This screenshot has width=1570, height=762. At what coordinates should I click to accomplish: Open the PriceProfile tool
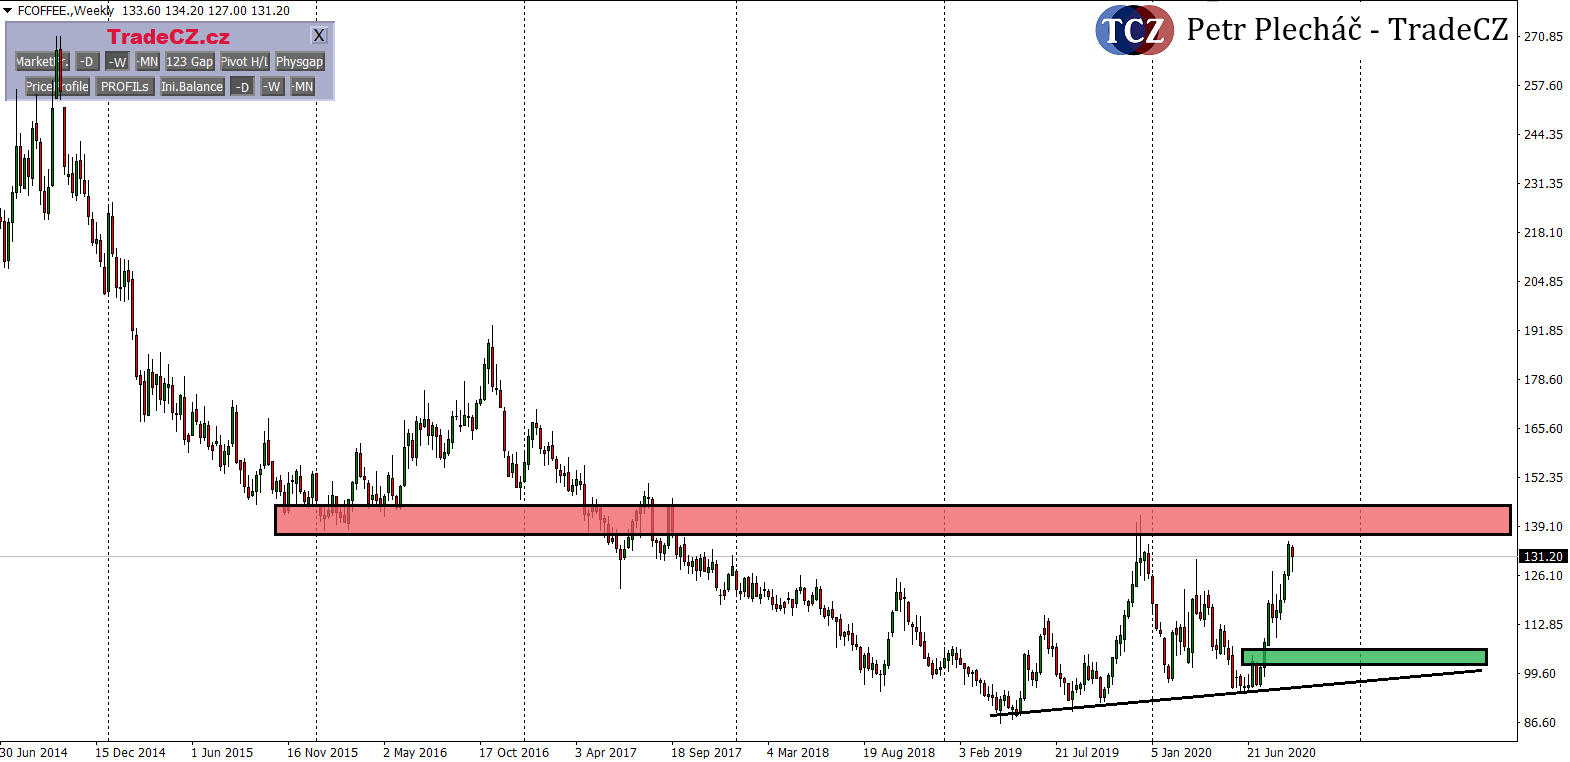pyautogui.click(x=57, y=87)
